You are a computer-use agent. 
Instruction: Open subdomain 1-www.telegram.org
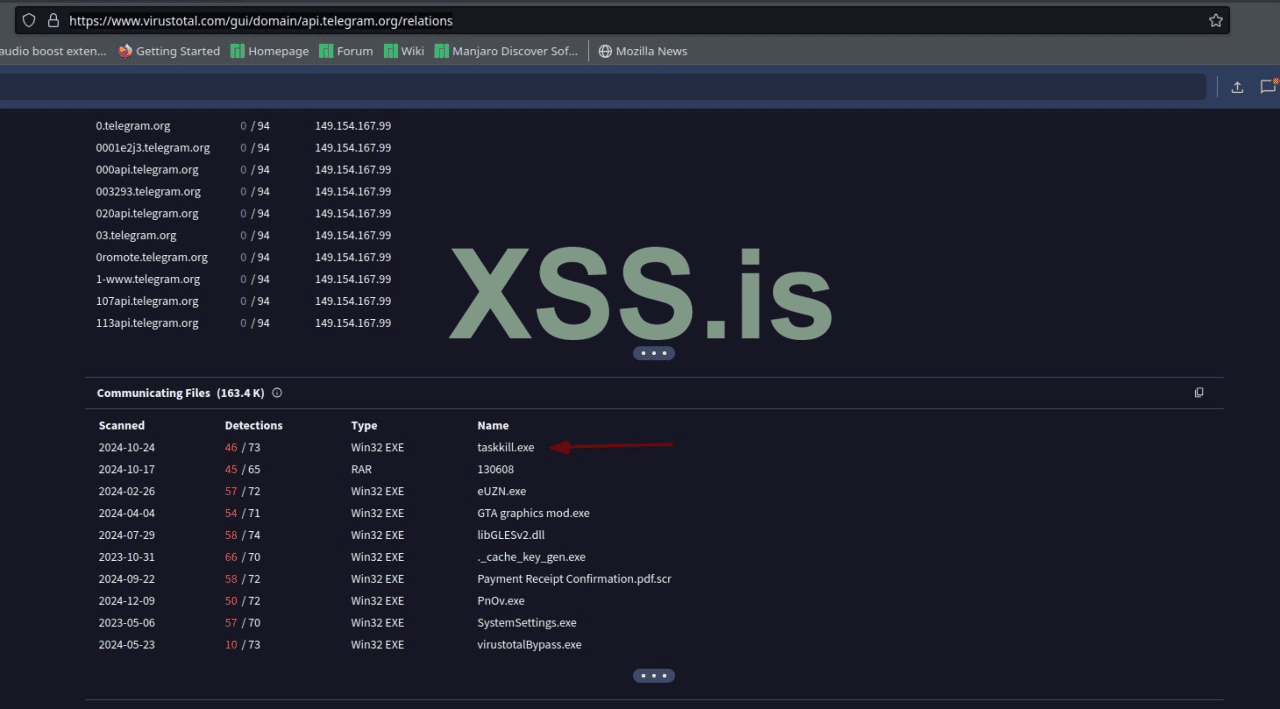pyautogui.click(x=148, y=280)
